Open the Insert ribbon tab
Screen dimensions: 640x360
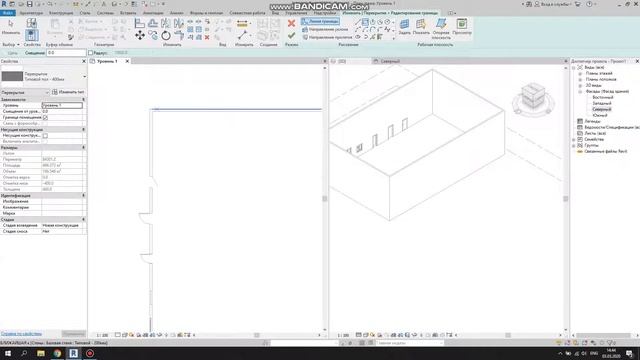pos(128,13)
